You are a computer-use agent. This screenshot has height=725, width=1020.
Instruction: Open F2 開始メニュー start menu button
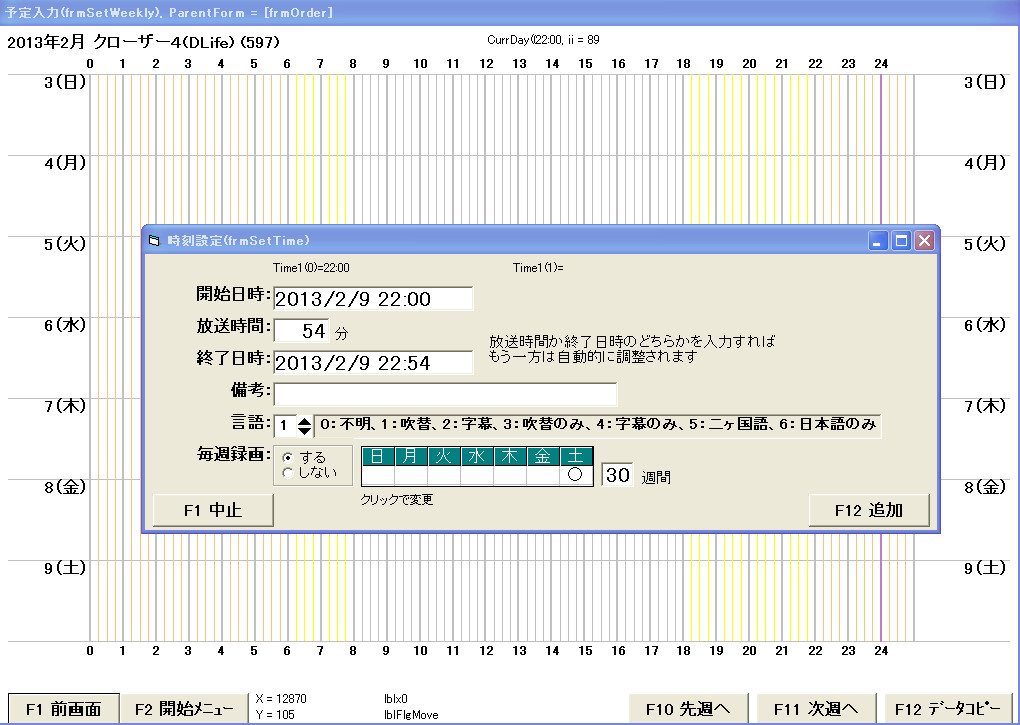[183, 709]
